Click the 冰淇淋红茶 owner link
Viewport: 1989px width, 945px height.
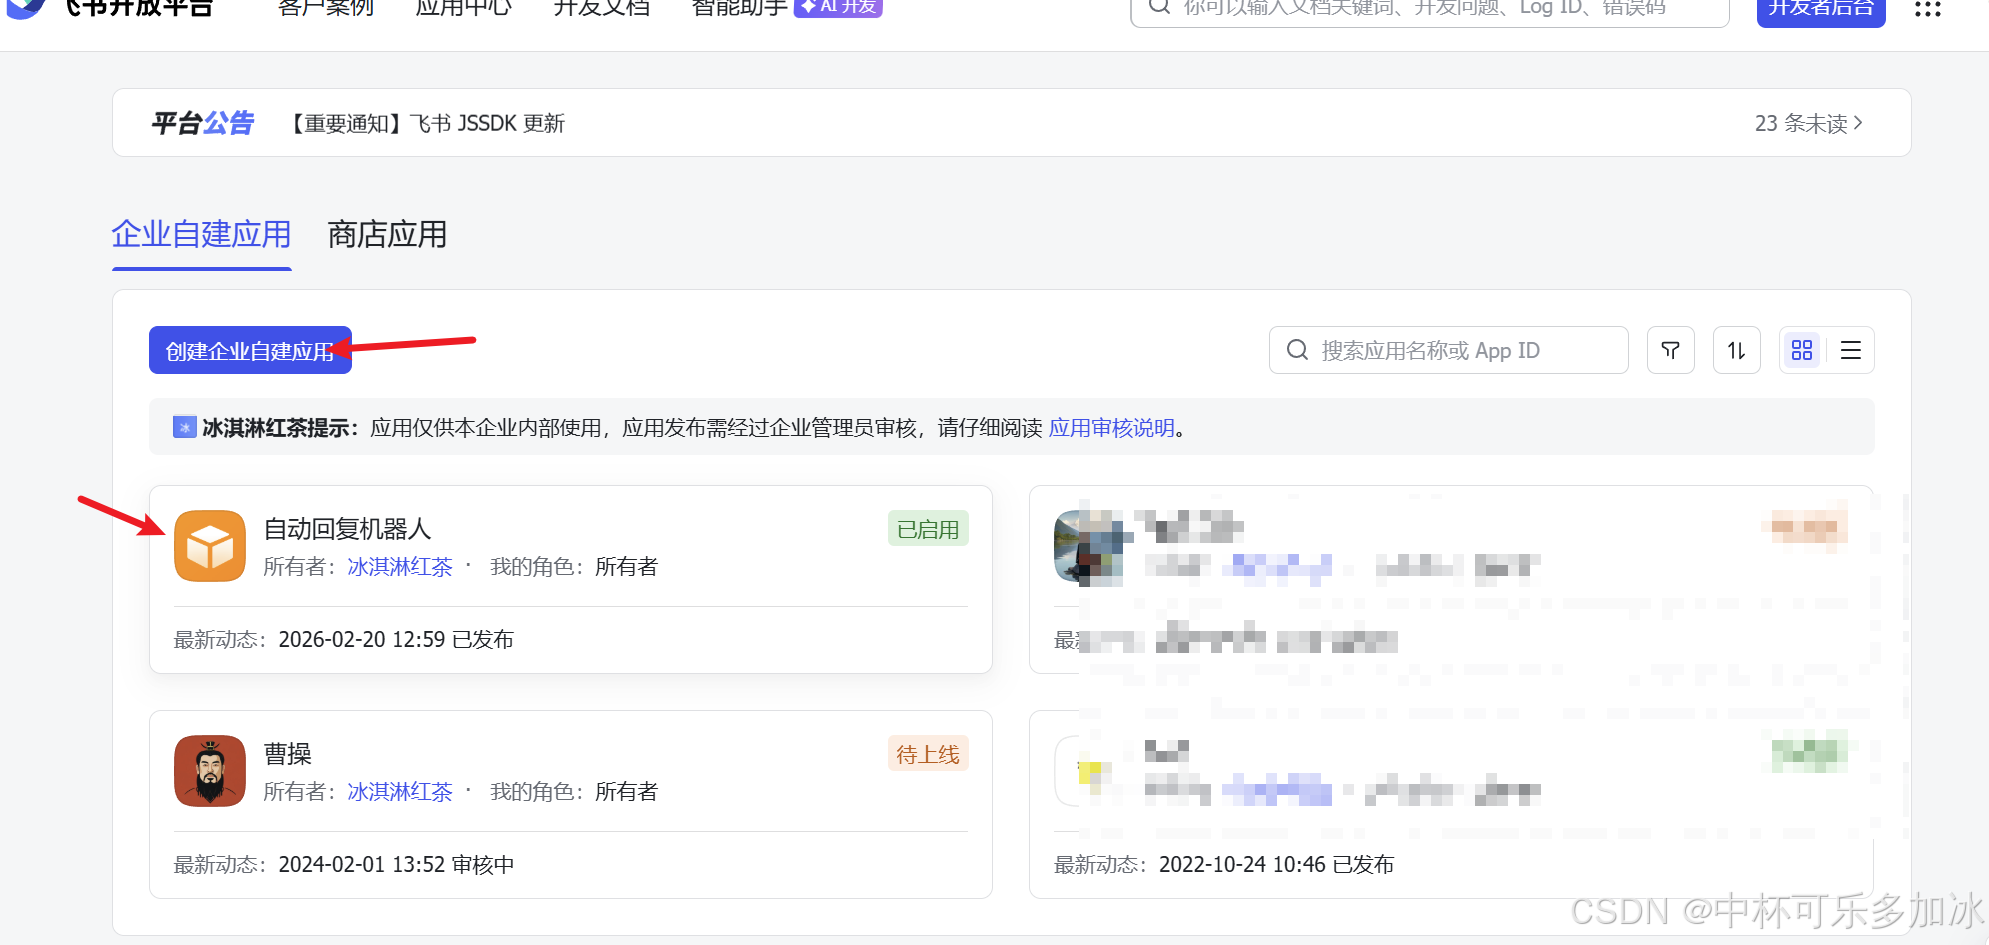[399, 566]
